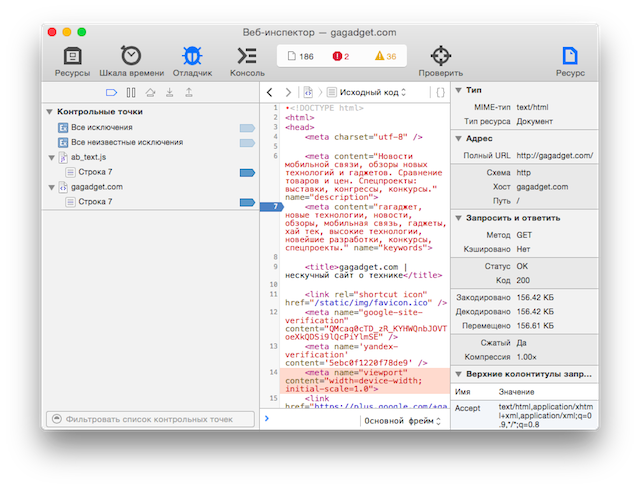
Task: Toggle Все неизвестные исключения breakpoint marker
Action: [247, 143]
